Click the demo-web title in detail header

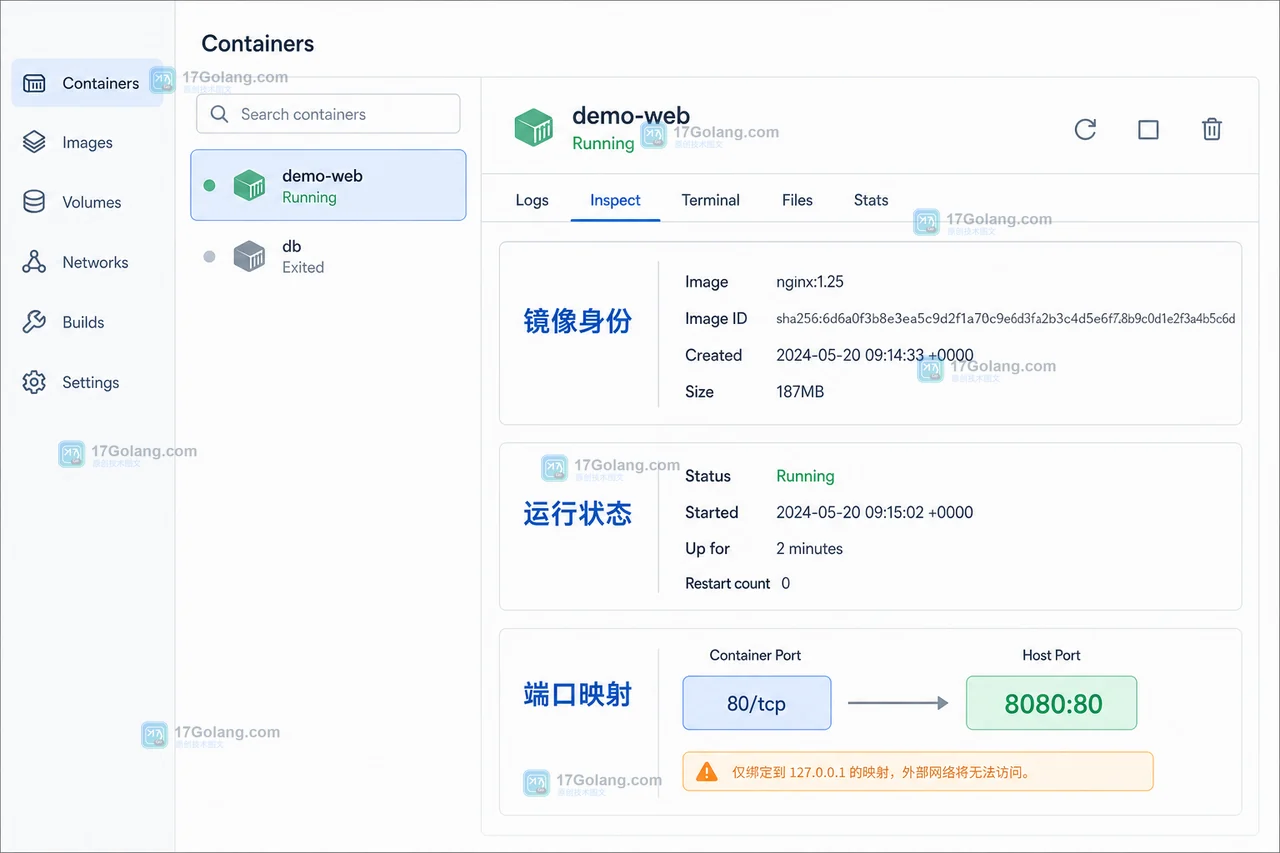coord(631,115)
